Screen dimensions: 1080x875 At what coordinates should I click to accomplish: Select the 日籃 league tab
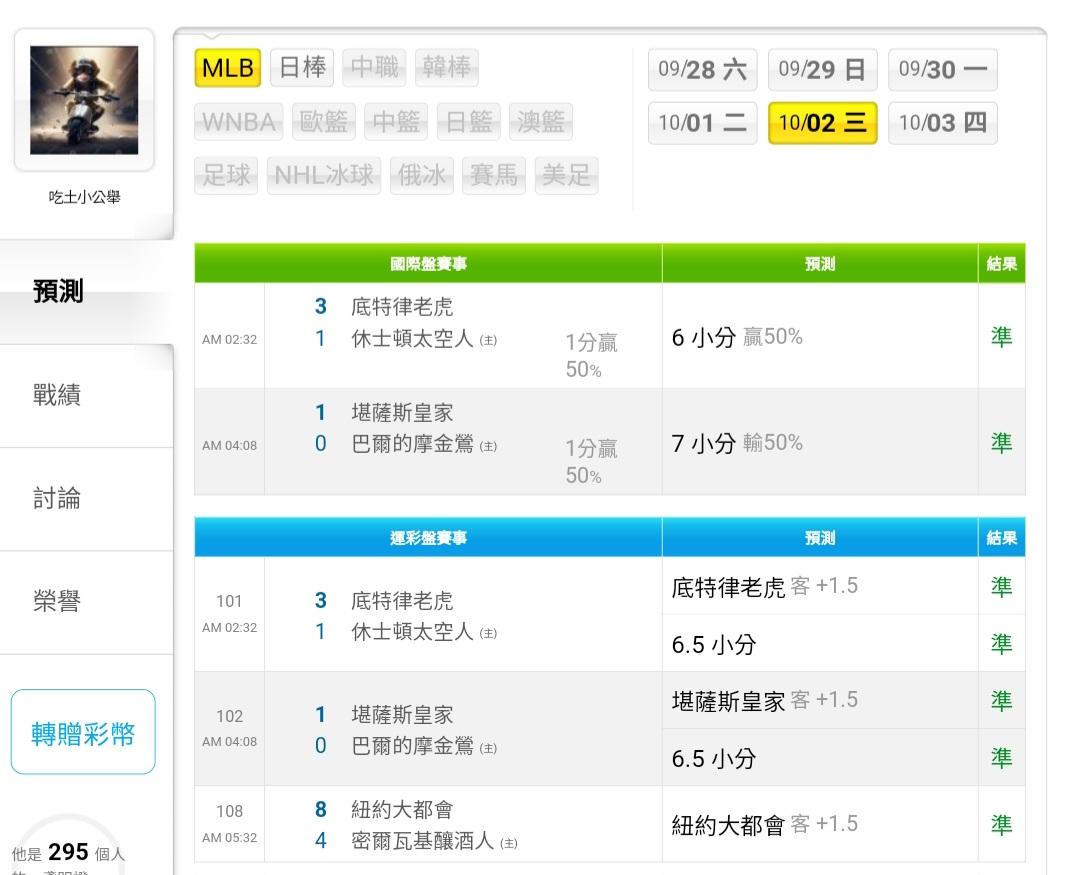(x=469, y=122)
